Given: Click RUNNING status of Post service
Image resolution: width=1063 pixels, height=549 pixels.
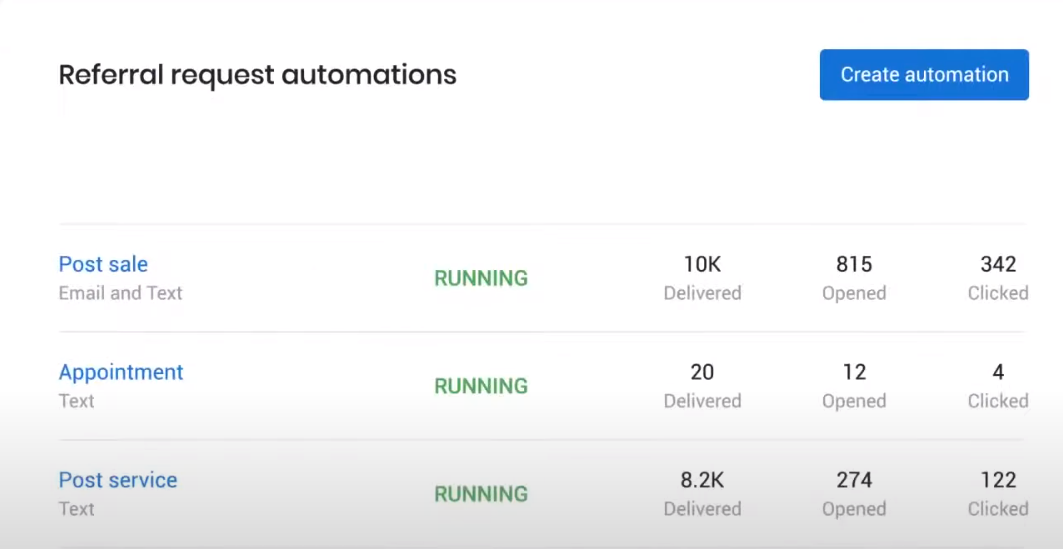Looking at the screenshot, I should coord(481,494).
